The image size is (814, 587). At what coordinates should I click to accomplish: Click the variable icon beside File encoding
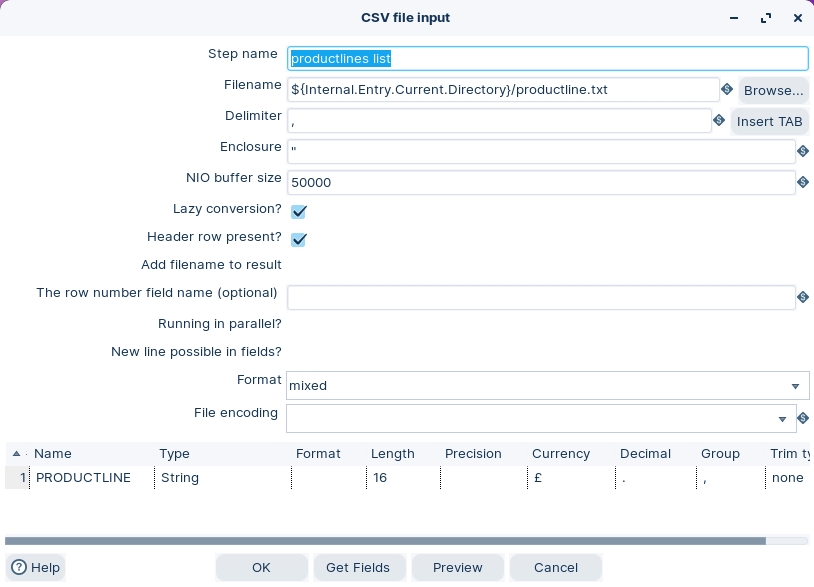coord(803,418)
